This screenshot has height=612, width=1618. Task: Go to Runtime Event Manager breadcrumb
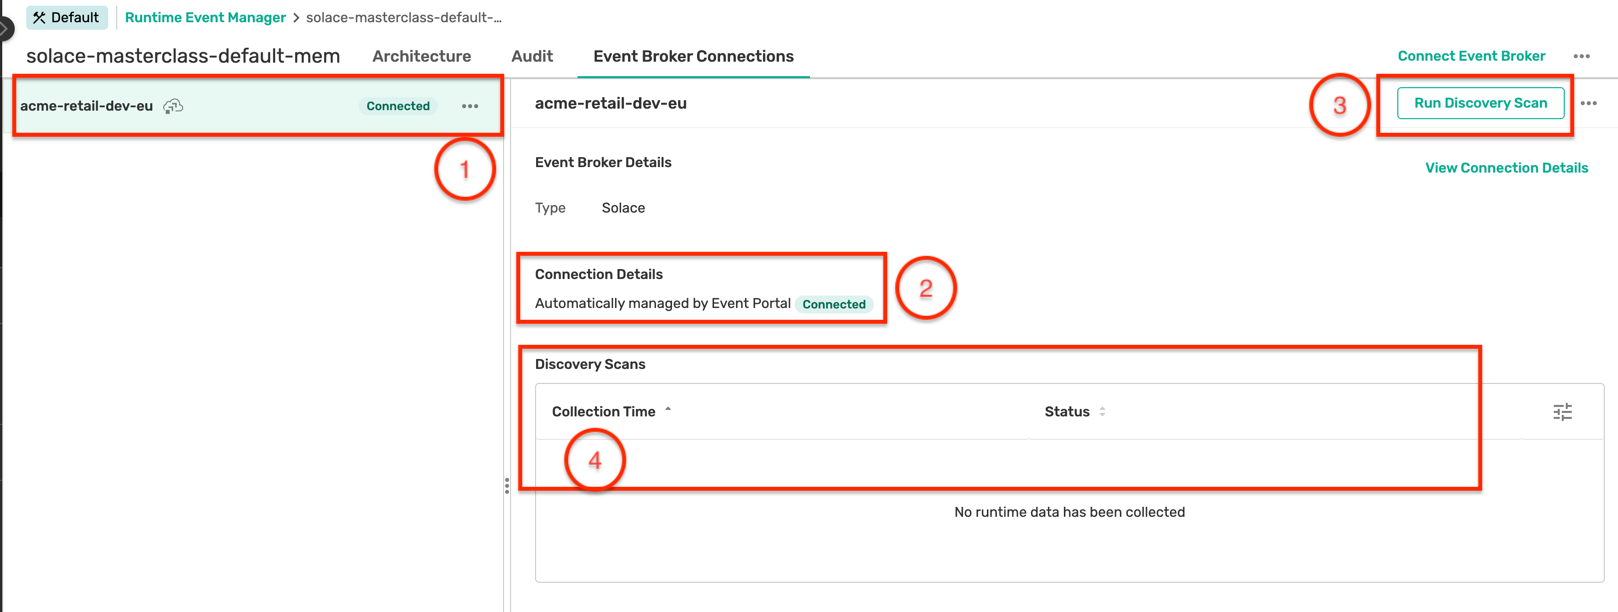(x=205, y=18)
